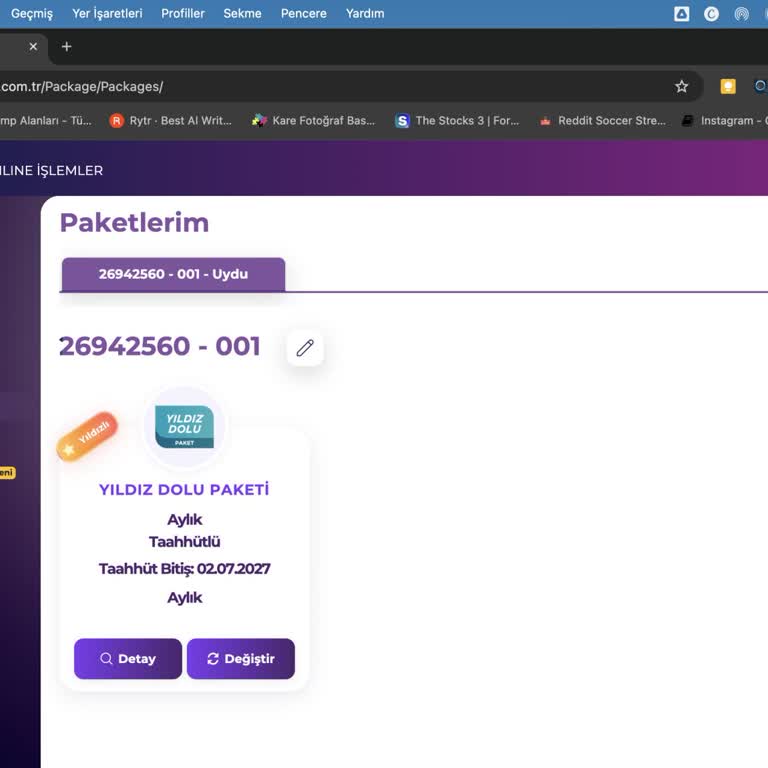The width and height of the screenshot is (768, 768).
Task: Click the pencil edit icon beside 26942560 - 001
Action: 305,348
